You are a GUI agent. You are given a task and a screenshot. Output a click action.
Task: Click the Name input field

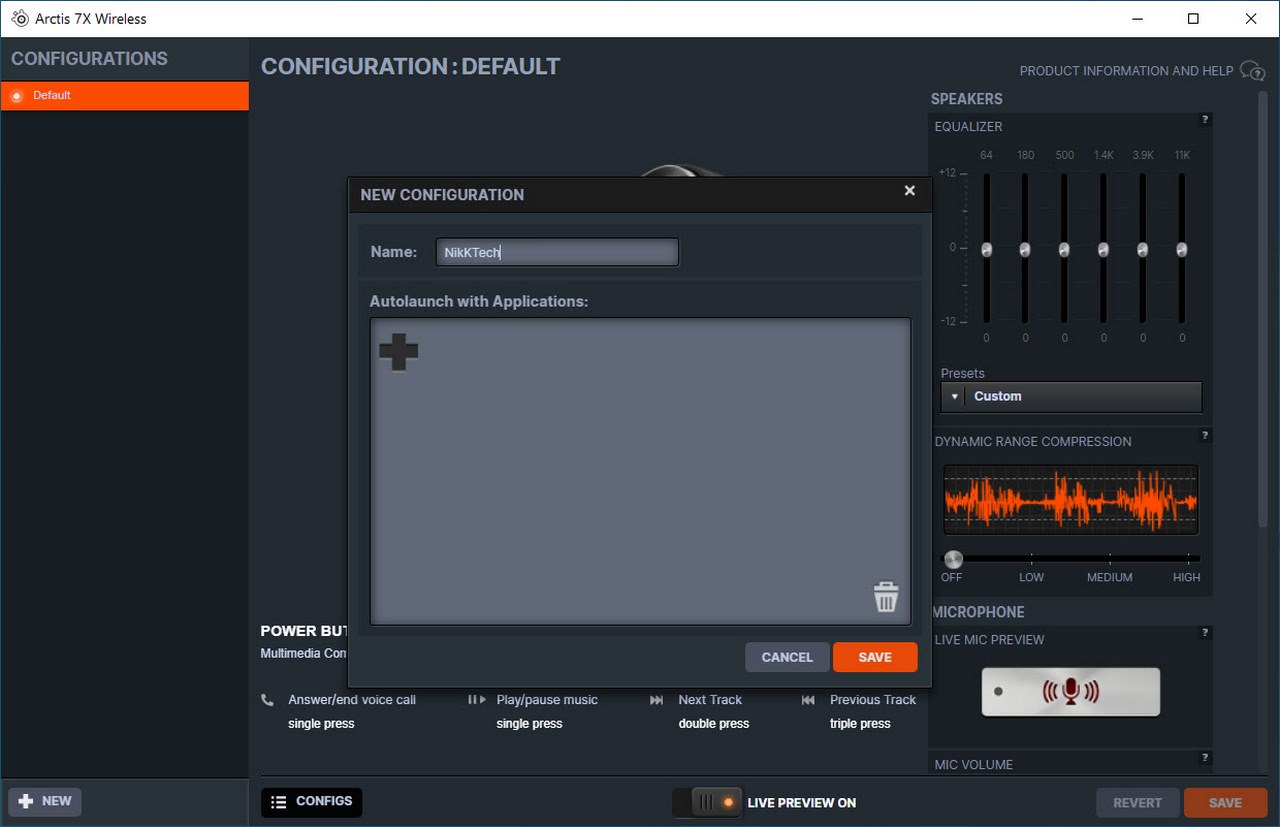(x=557, y=252)
